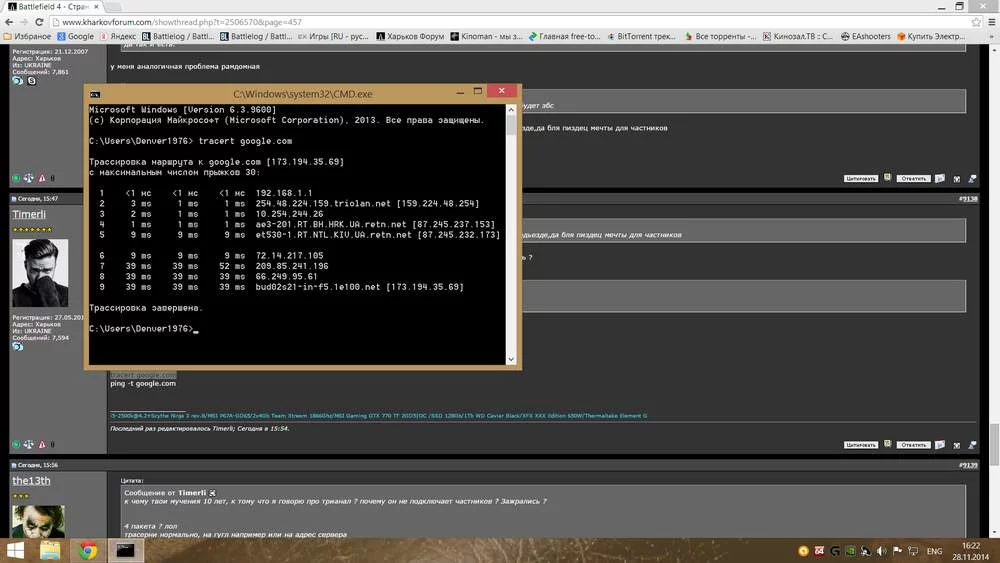Reload the page with the refresh icon
This screenshot has width=1000, height=563.
click(x=39, y=22)
